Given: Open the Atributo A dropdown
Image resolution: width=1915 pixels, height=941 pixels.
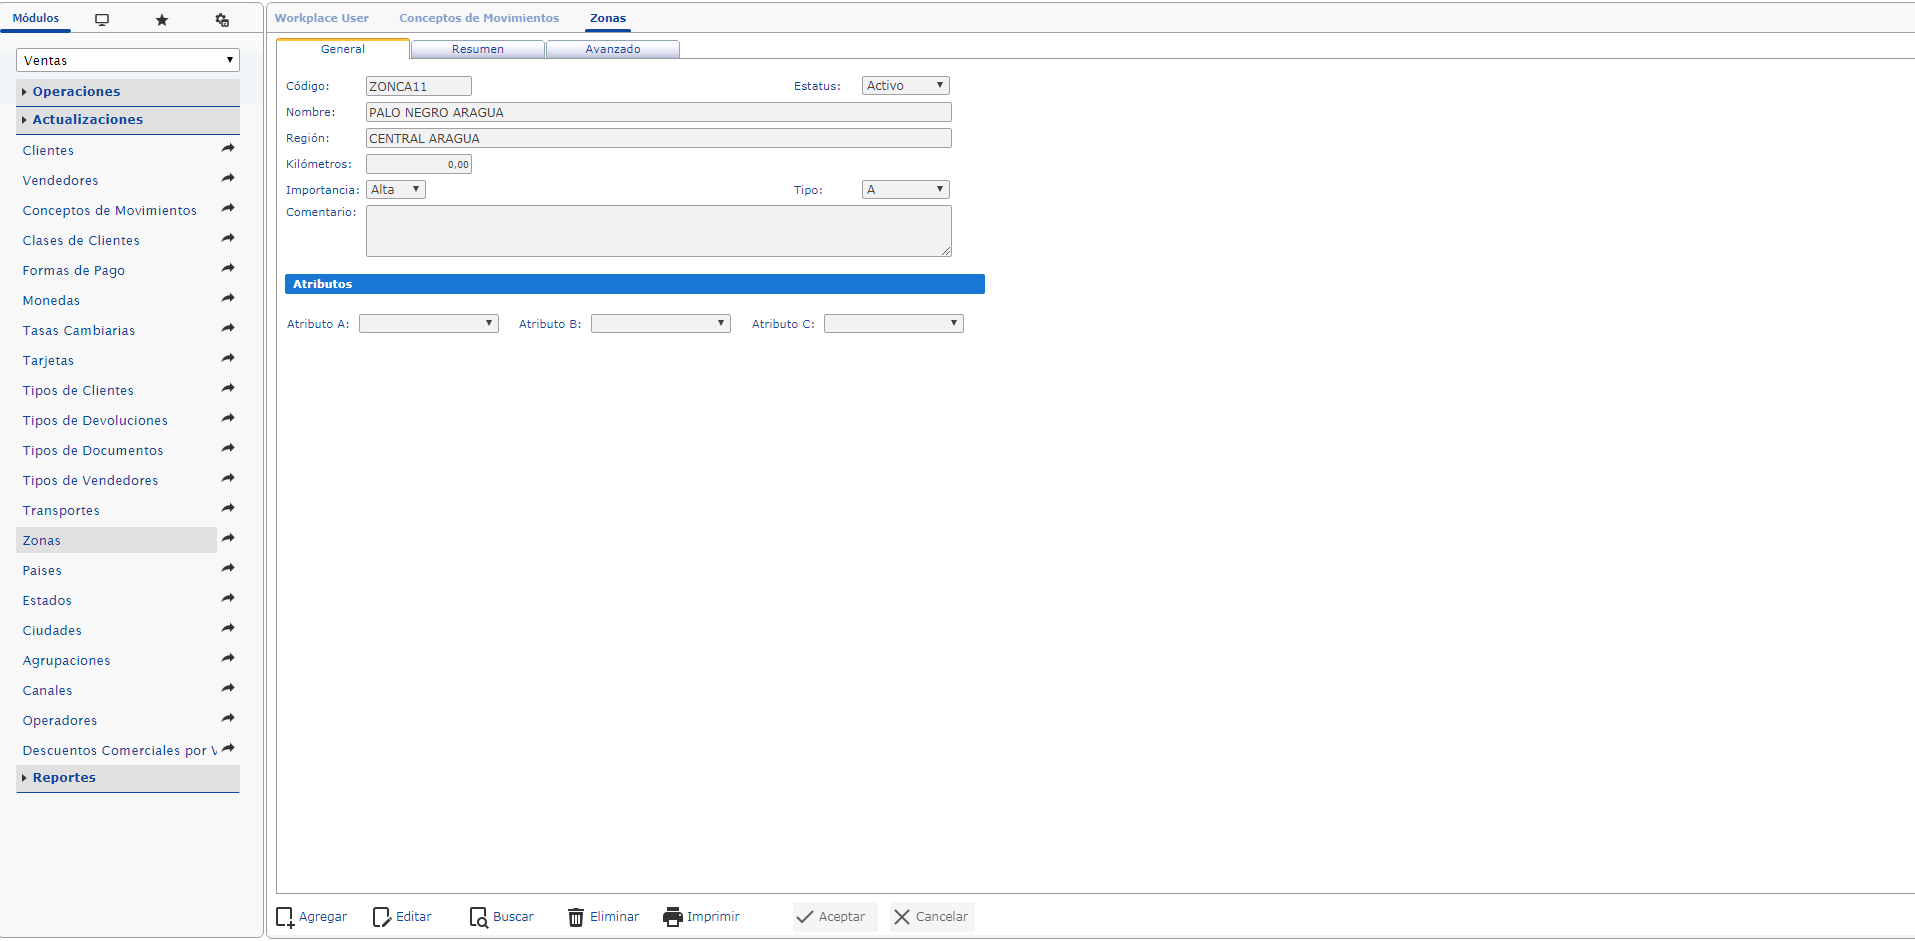Looking at the screenshot, I should coord(429,323).
